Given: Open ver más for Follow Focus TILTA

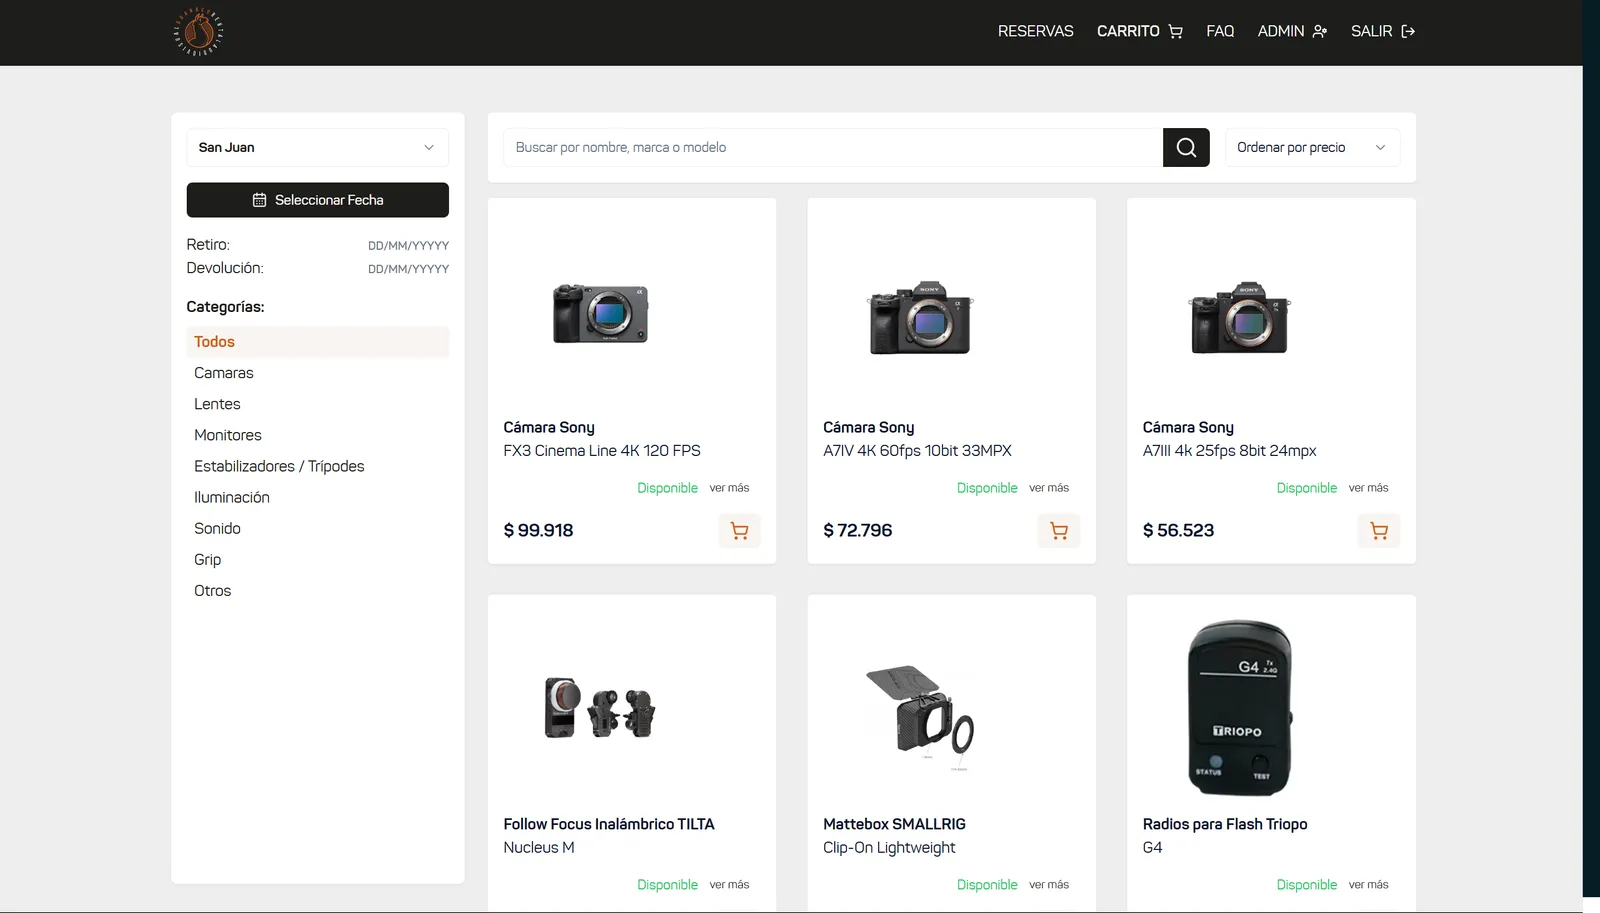Looking at the screenshot, I should 729,885.
